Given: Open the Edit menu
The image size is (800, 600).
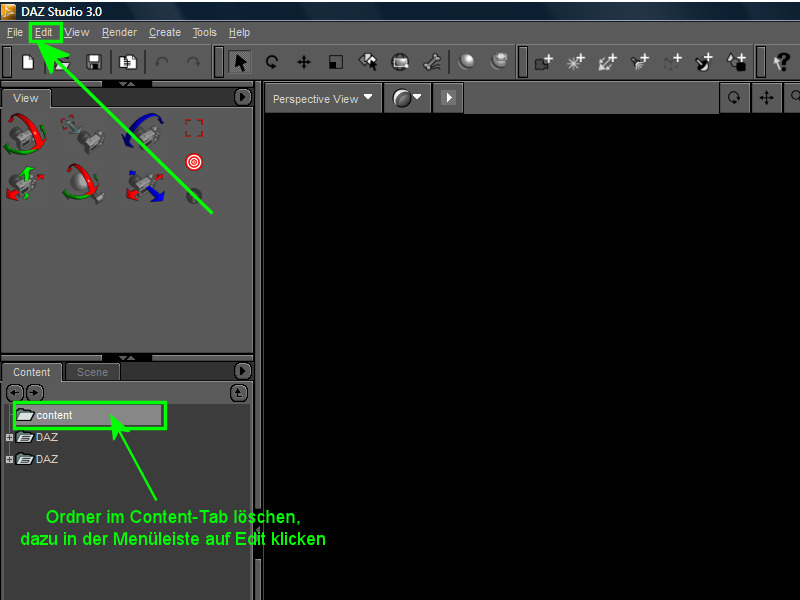Looking at the screenshot, I should coord(43,33).
